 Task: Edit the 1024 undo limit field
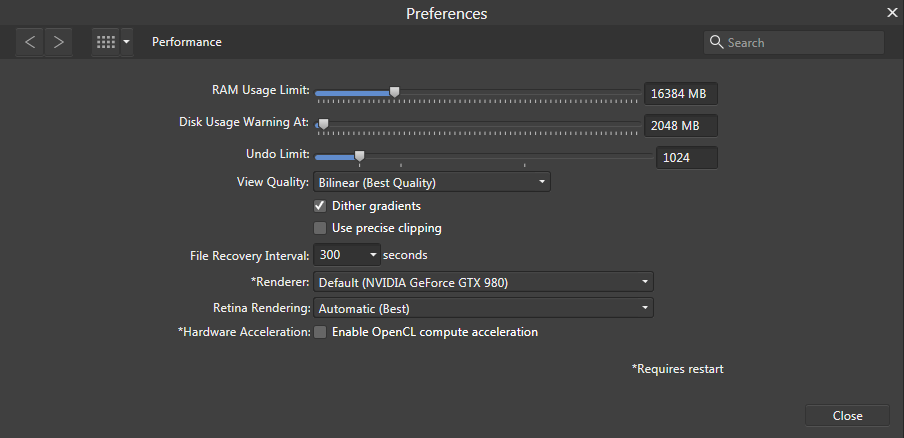pyautogui.click(x=687, y=158)
